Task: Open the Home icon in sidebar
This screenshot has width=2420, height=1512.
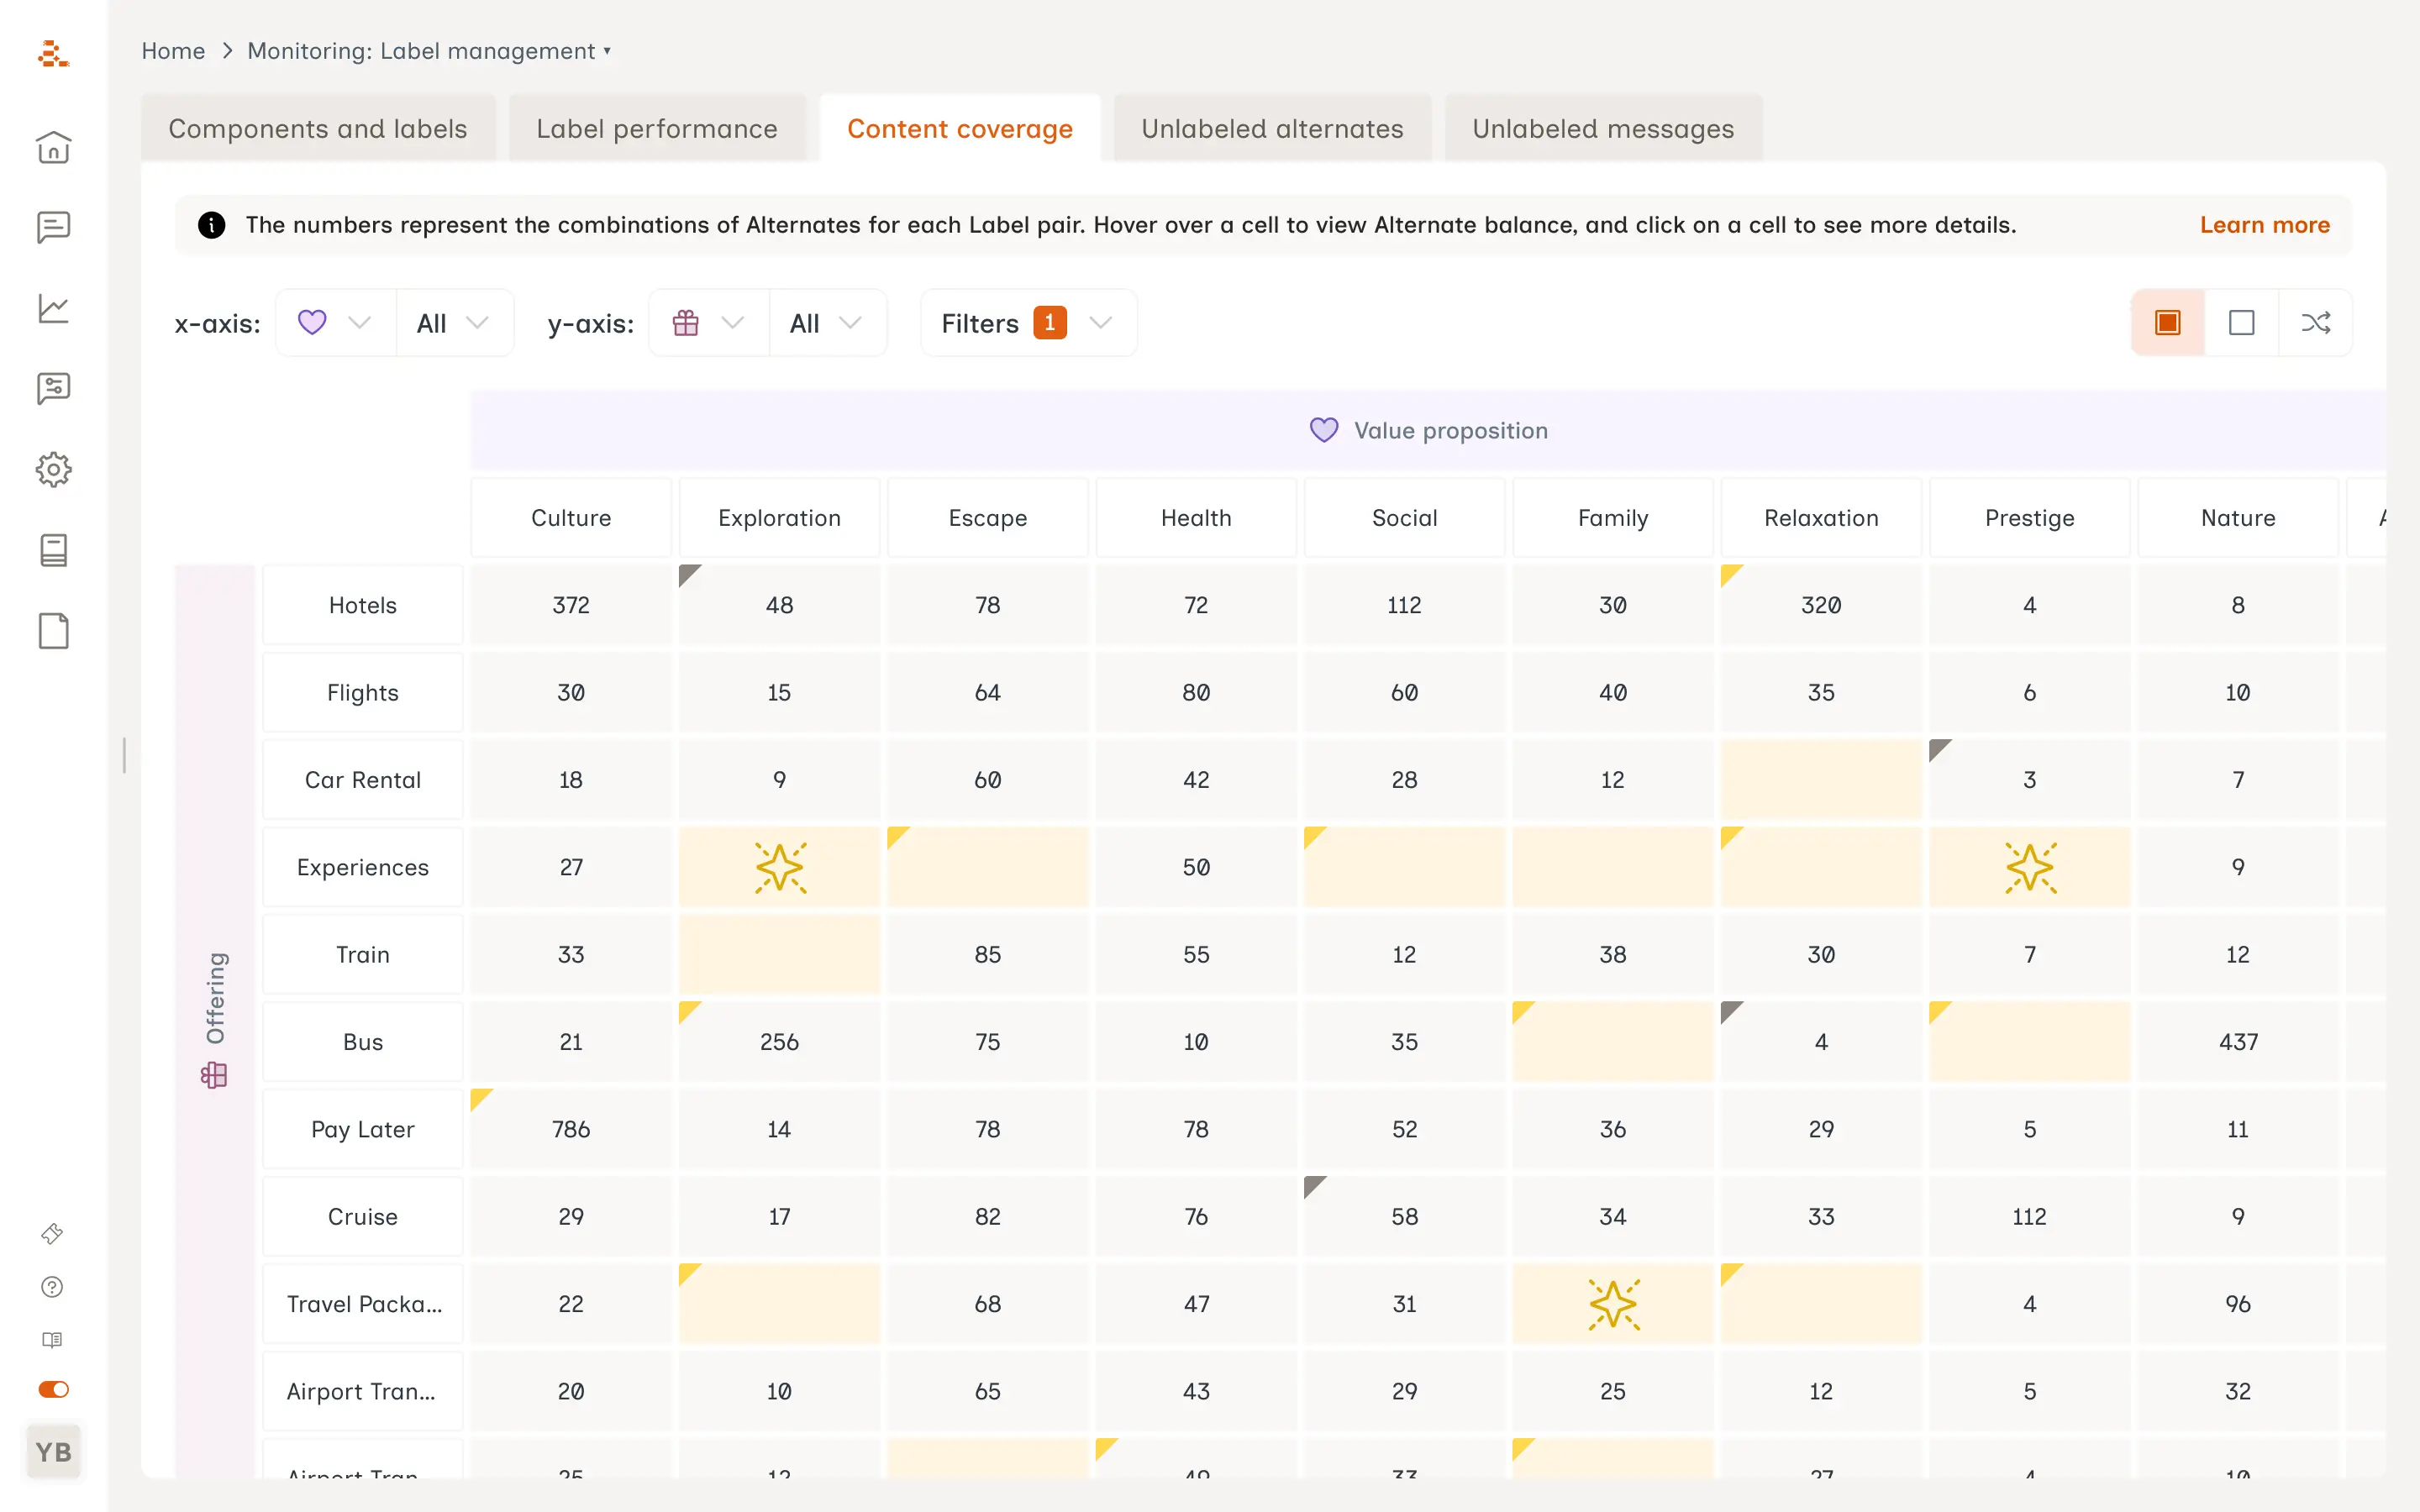Action: click(53, 147)
